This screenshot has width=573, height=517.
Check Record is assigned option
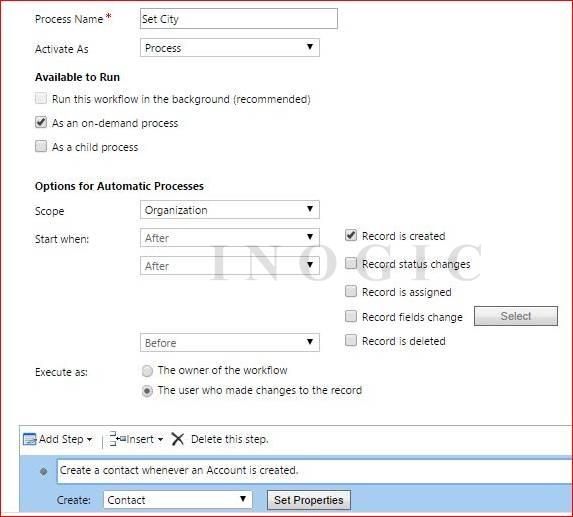coord(351,291)
